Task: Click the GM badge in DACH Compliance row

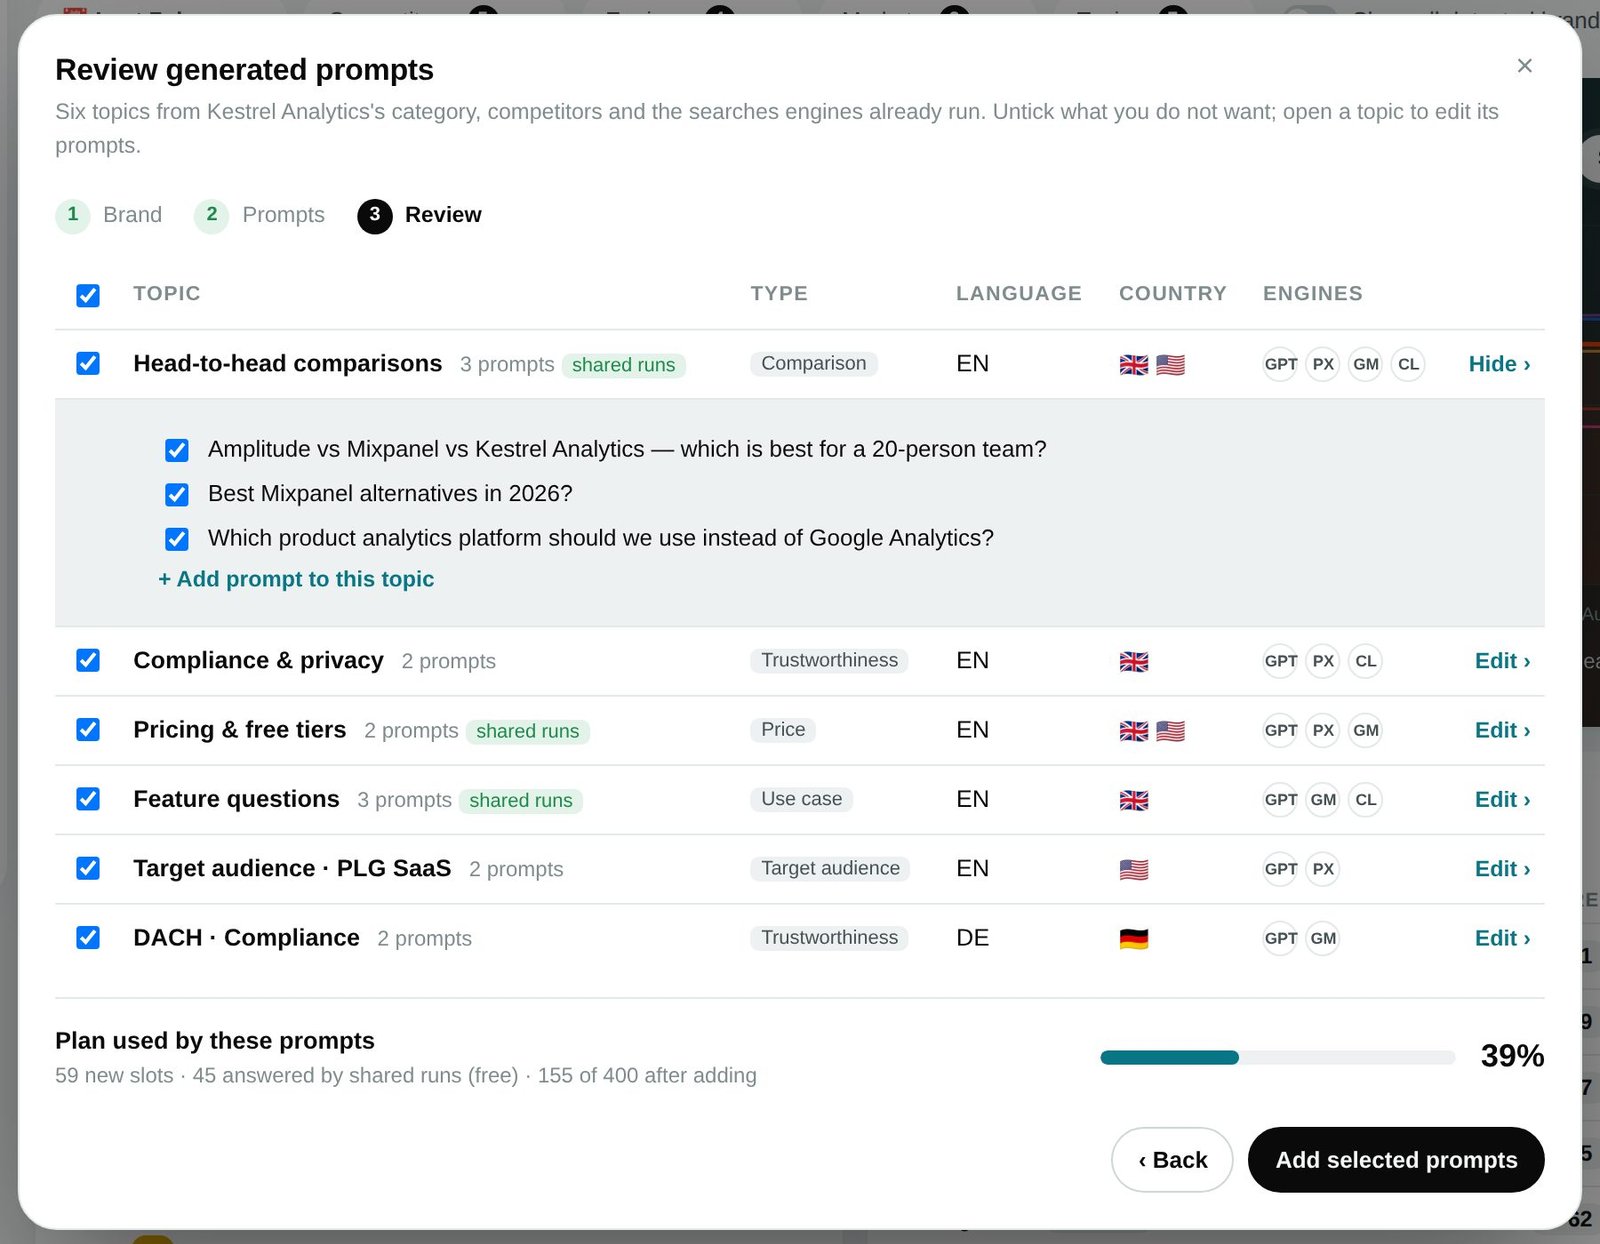Action: (x=1323, y=938)
